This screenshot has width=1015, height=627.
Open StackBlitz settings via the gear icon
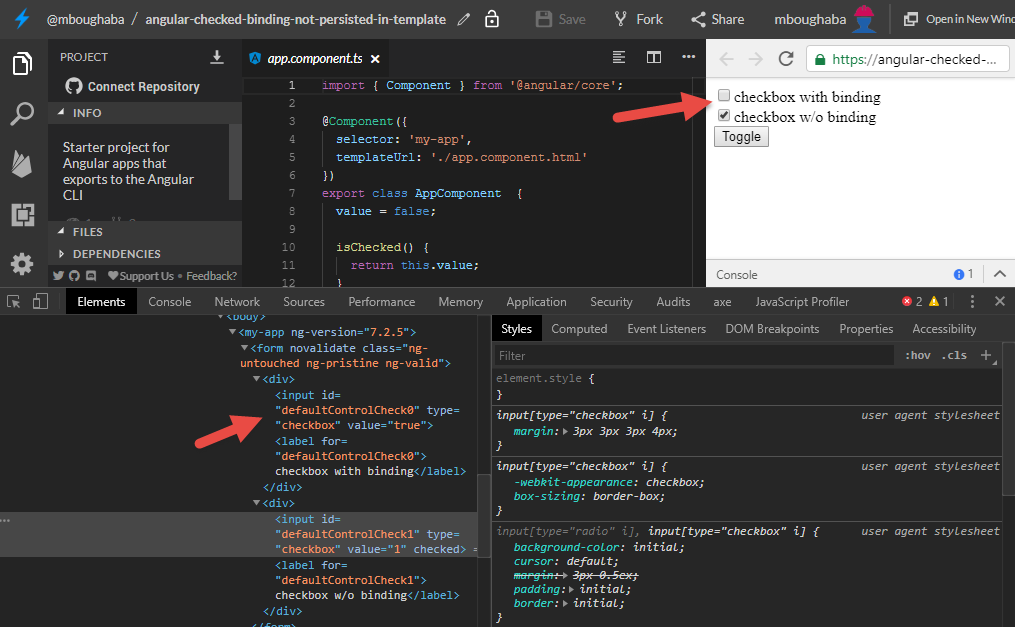(x=22, y=264)
